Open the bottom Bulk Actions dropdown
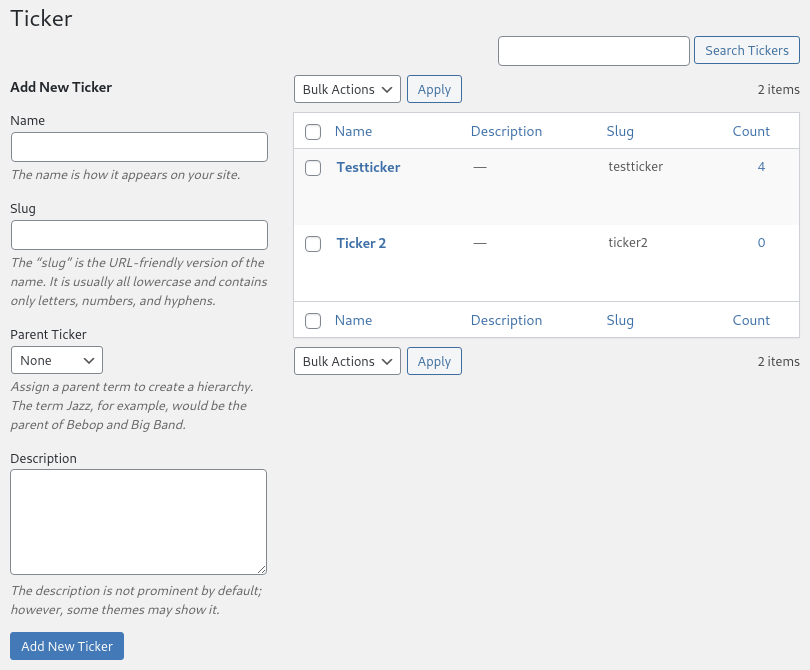This screenshot has height=670, width=810. 347,361
